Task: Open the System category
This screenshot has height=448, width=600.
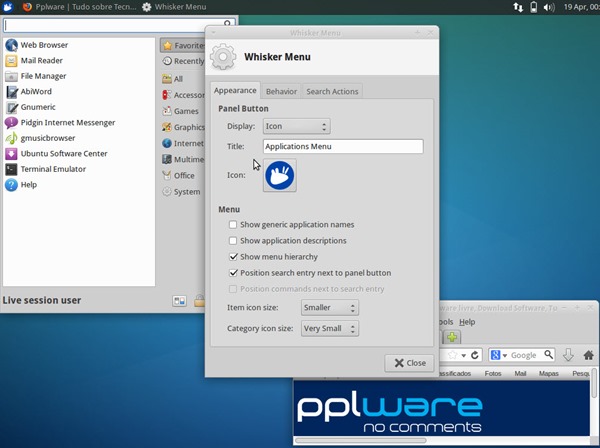Action: click(183, 192)
